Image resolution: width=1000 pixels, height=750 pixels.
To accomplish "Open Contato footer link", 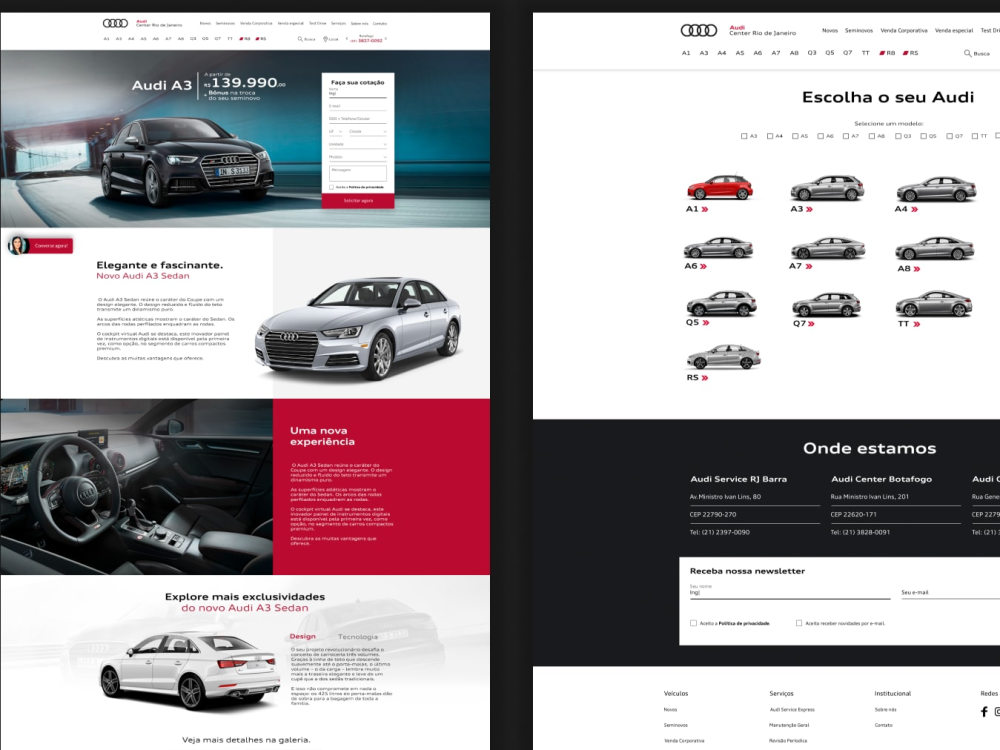I will pyautogui.click(x=883, y=725).
